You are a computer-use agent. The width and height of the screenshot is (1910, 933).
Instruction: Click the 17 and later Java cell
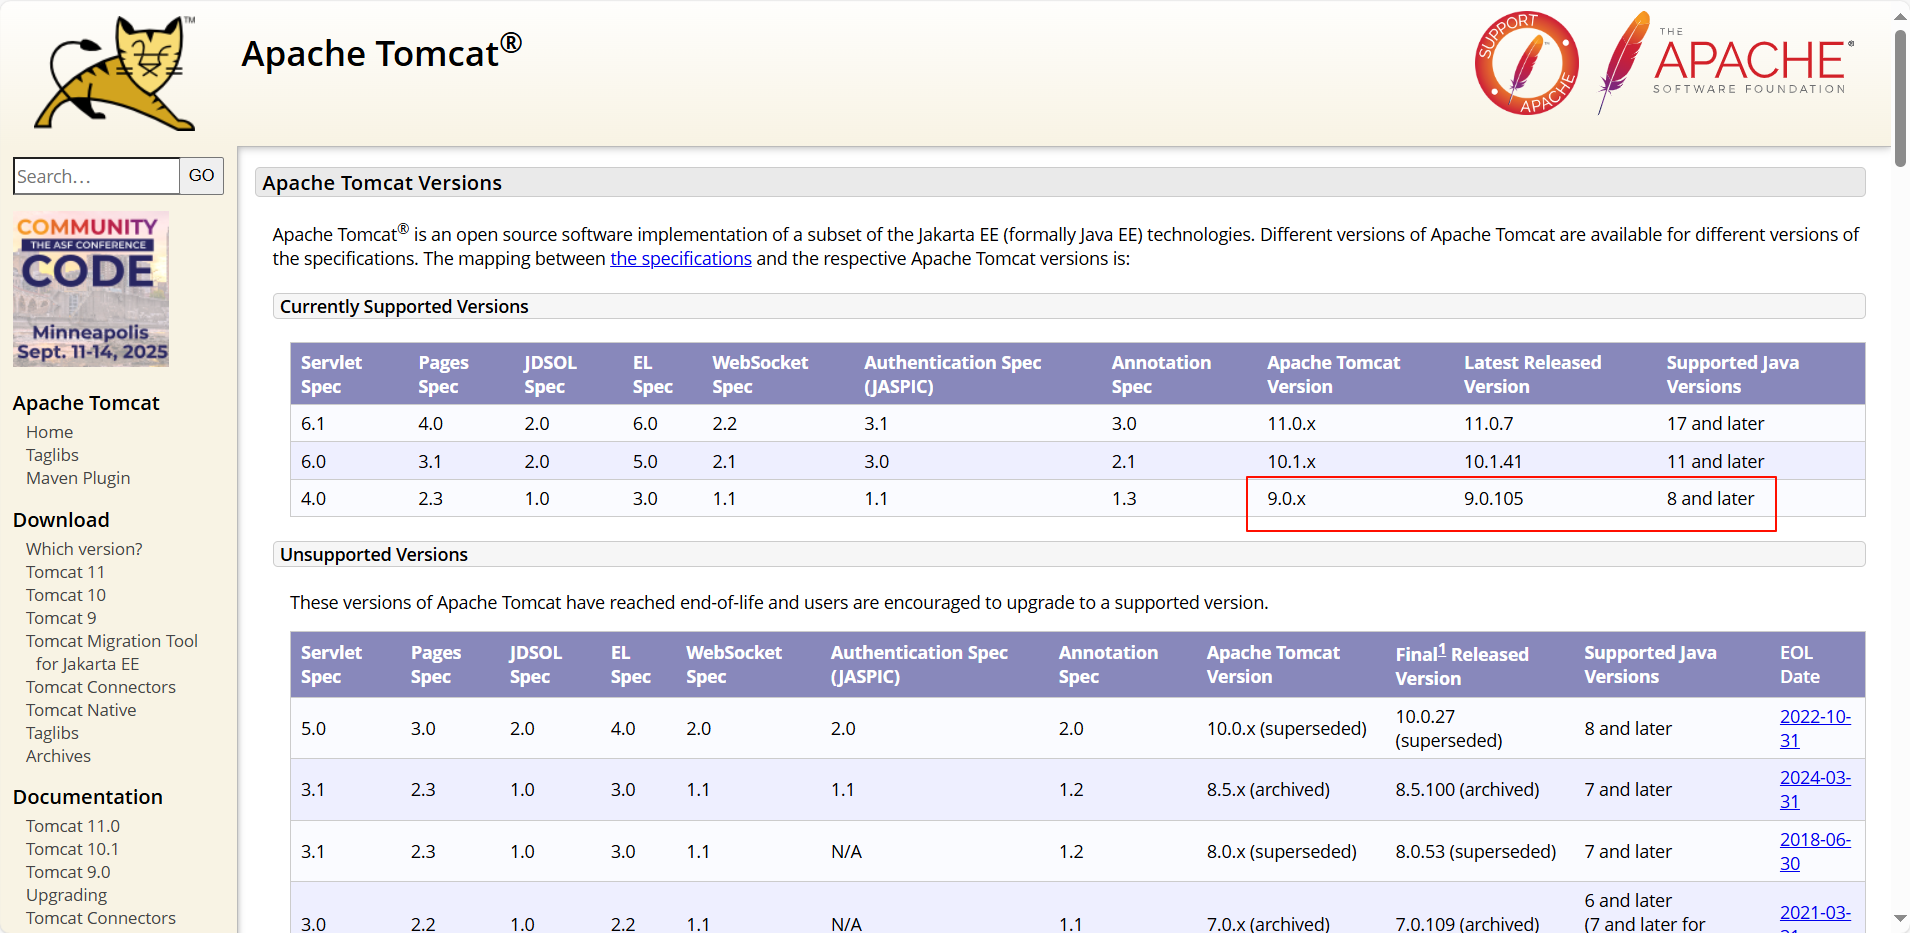coord(1715,424)
